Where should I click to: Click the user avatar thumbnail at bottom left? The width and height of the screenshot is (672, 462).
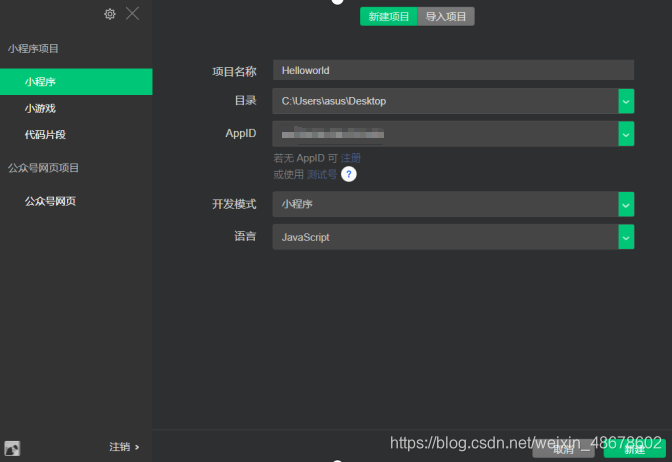12,448
